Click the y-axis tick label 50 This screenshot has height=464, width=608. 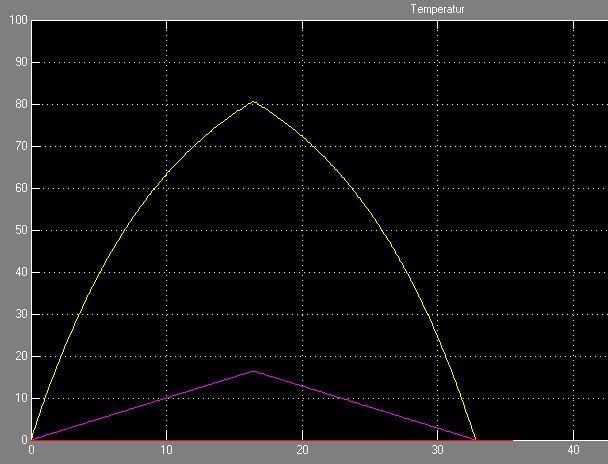tap(17, 230)
